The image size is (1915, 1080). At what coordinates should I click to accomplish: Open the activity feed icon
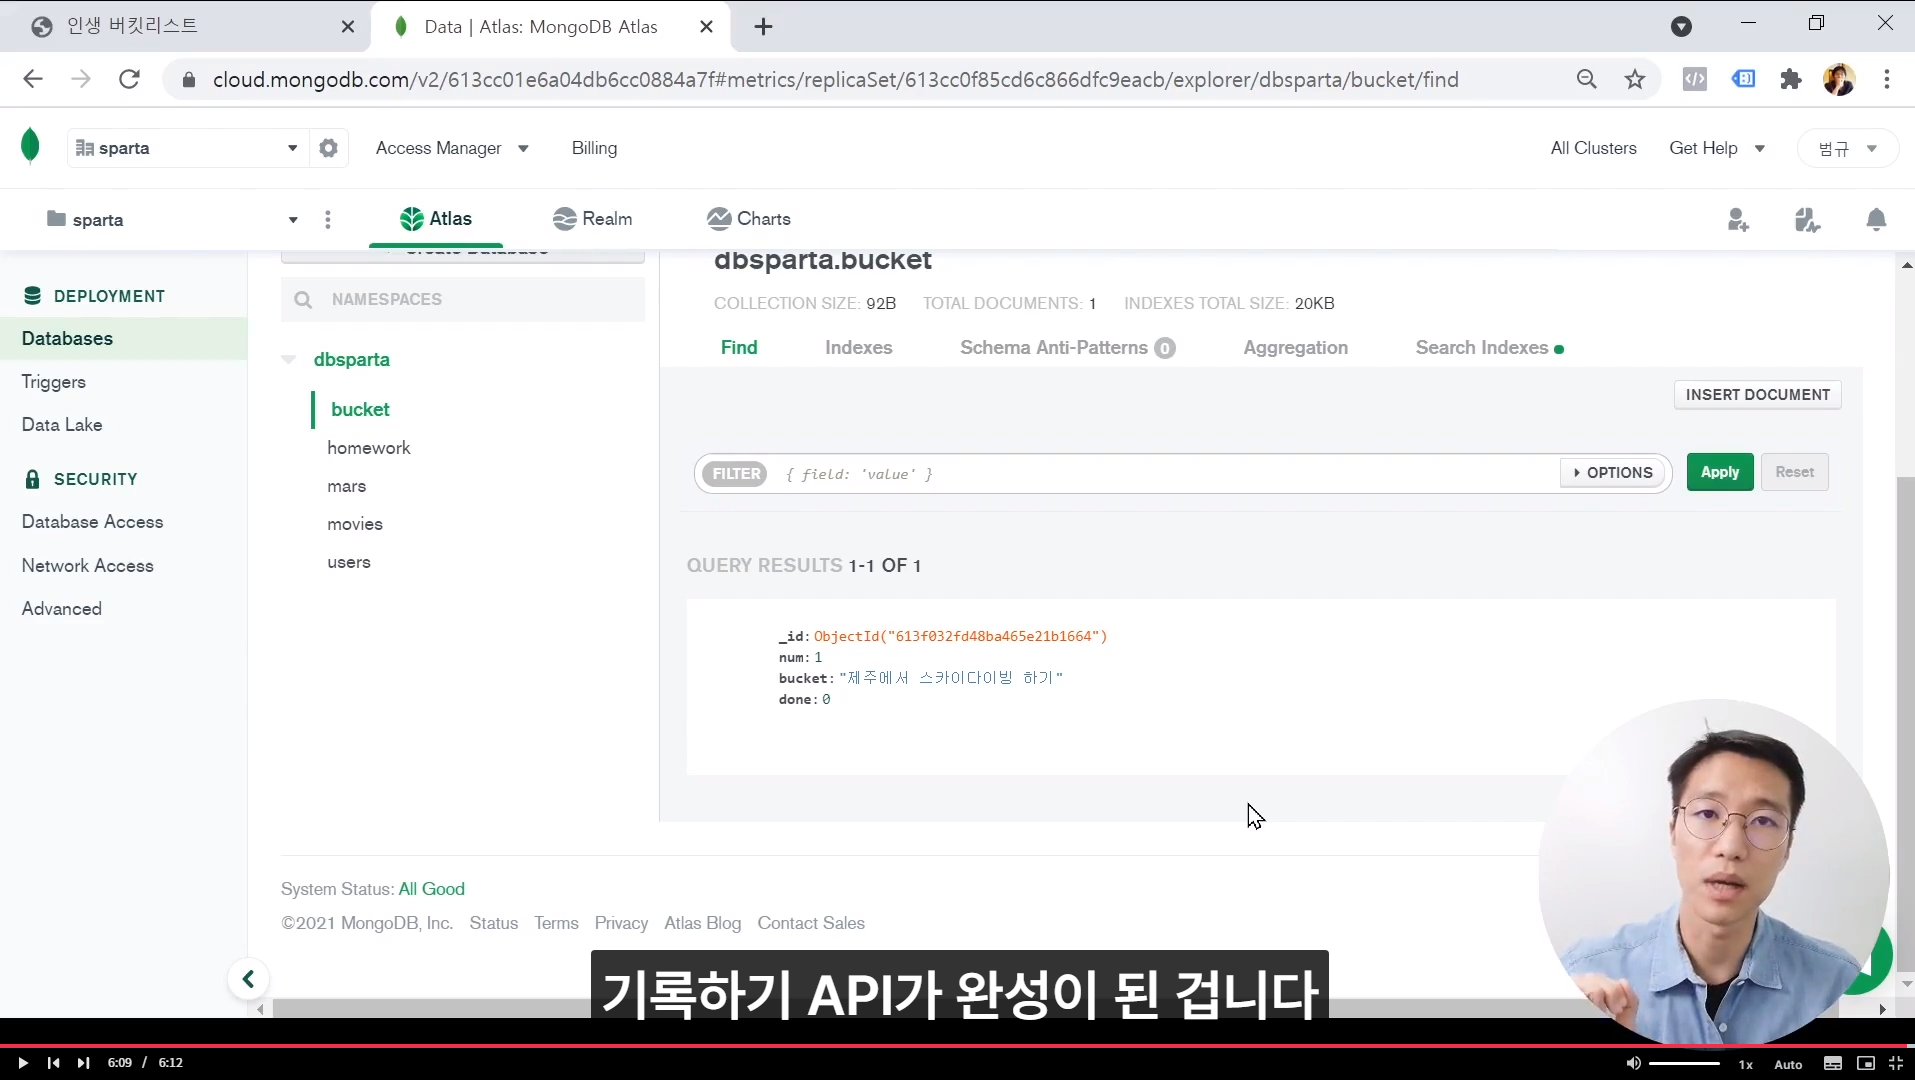click(x=1807, y=219)
